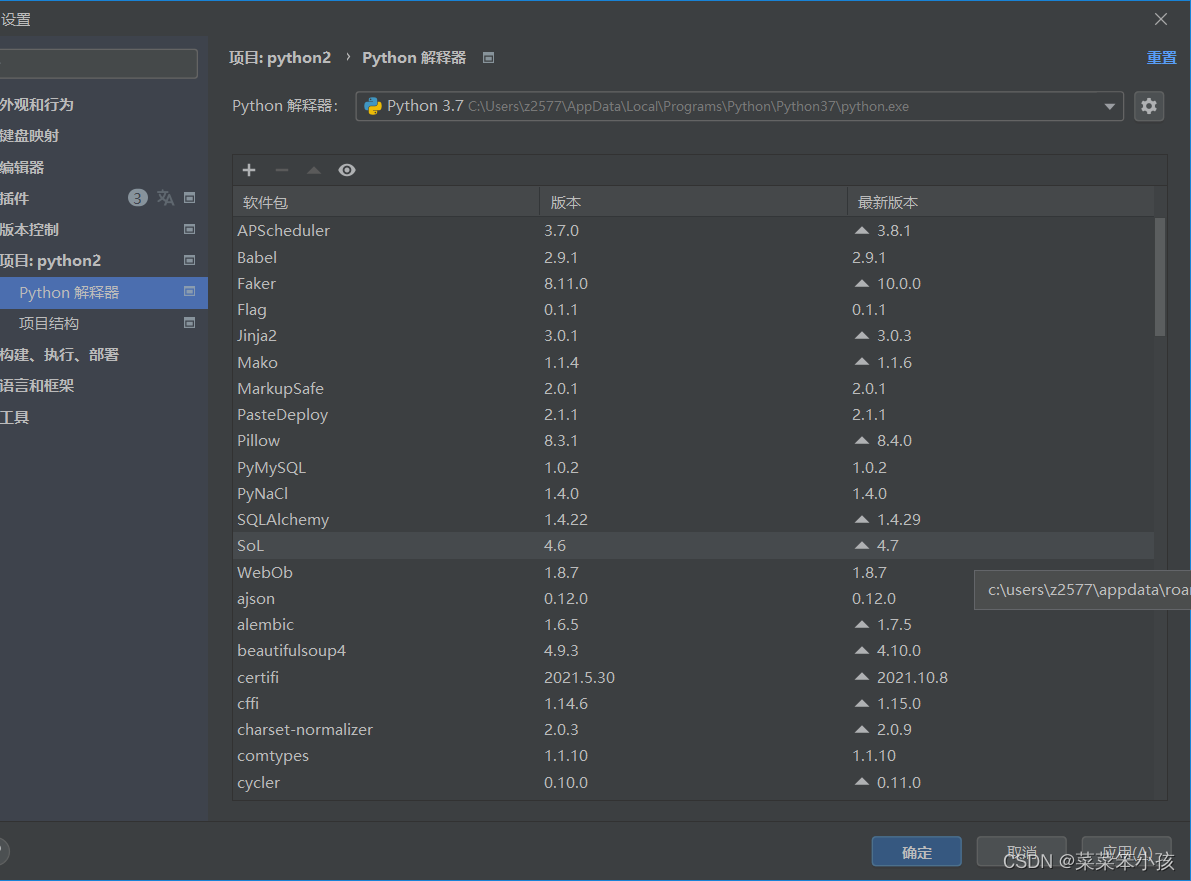Viewport: 1191px width, 881px height.
Task: Close the settings dialog with the X
Action: [x=1161, y=19]
